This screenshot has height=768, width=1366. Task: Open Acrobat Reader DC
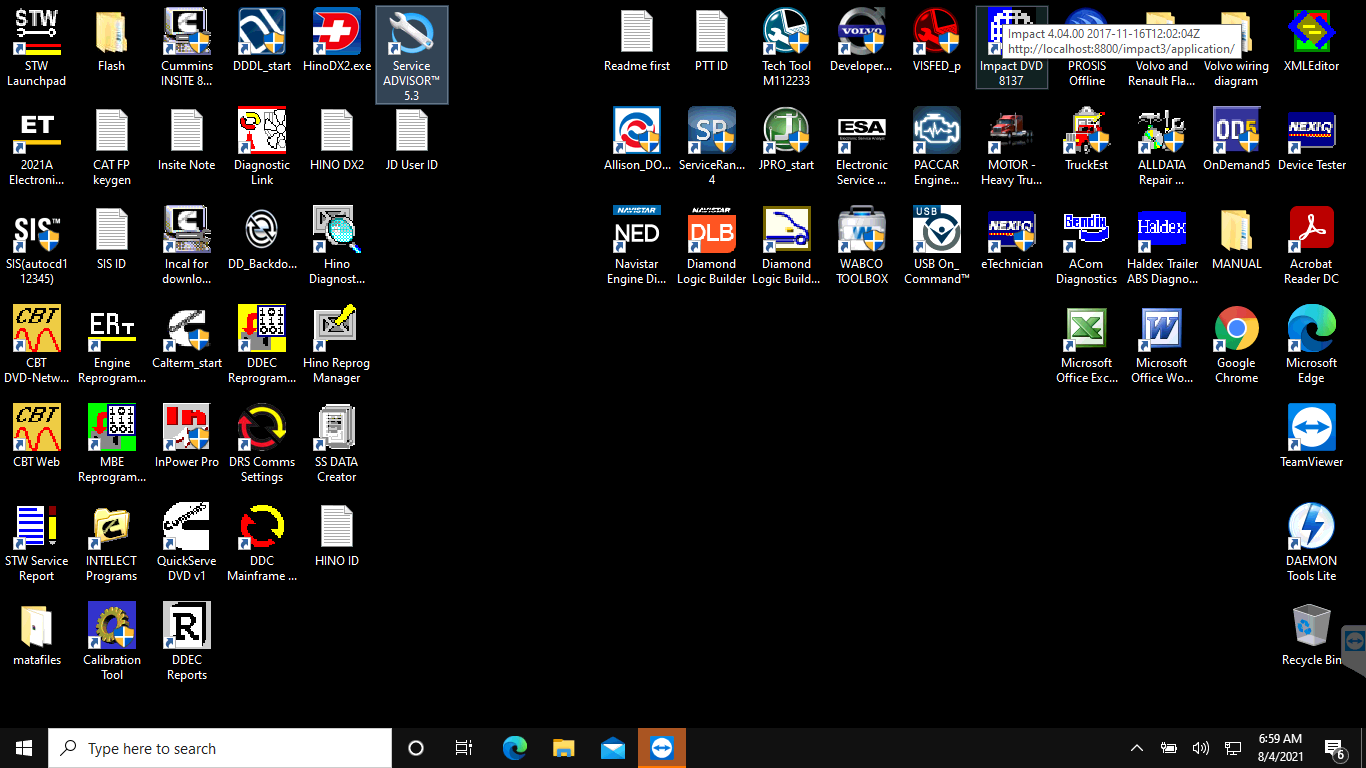tap(1311, 245)
